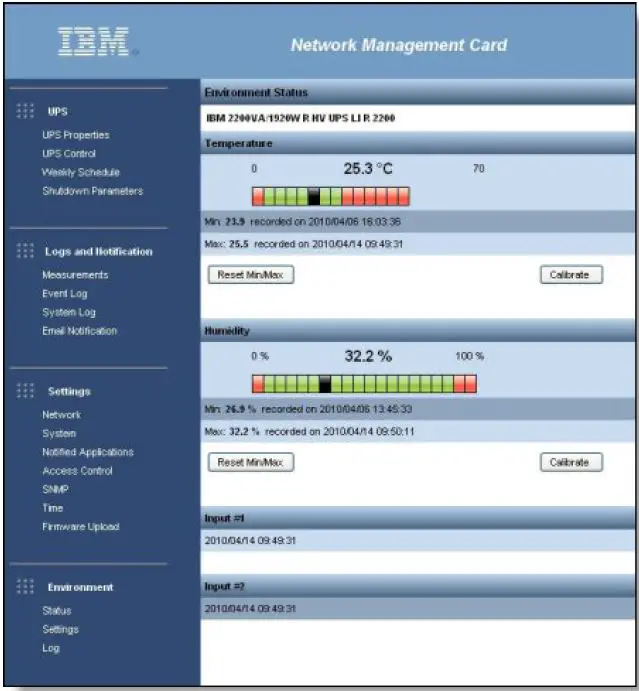Open Email Notification settings
Image resolution: width=639 pixels, height=691 pixels.
[x=80, y=331]
